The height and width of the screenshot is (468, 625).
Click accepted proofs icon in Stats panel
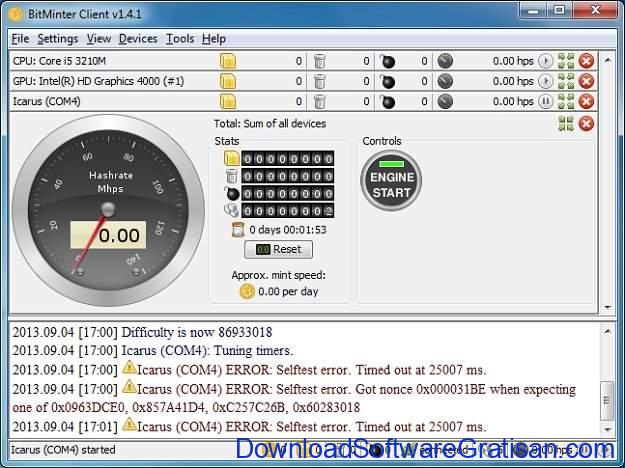click(x=232, y=159)
